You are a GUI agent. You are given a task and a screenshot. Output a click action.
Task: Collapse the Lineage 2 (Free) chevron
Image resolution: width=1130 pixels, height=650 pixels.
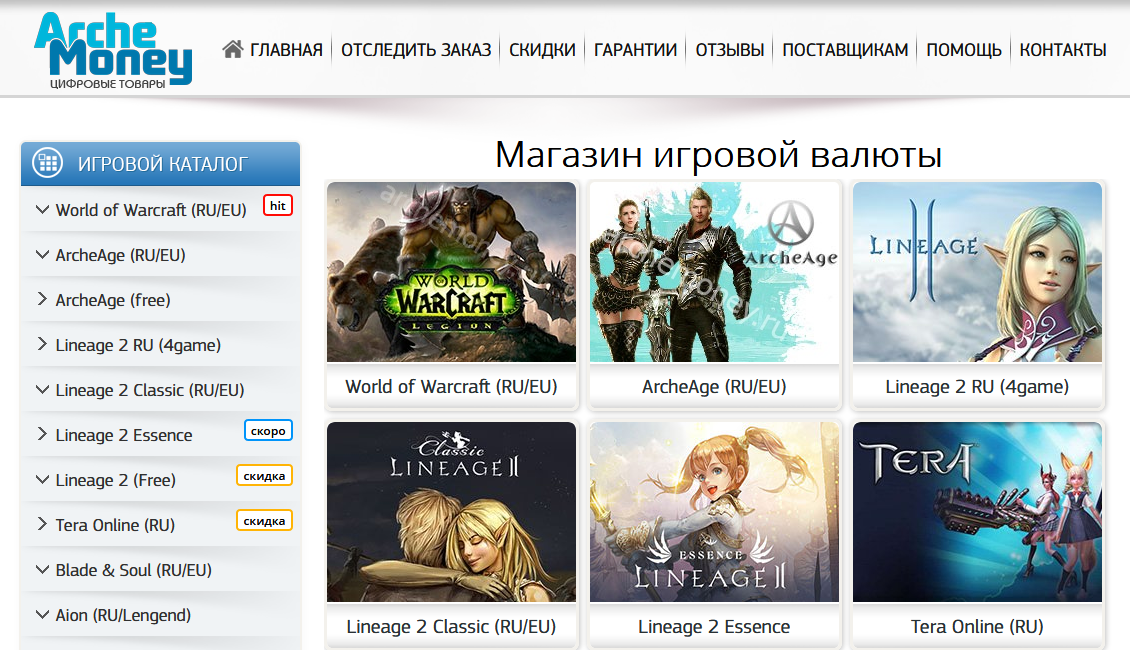43,480
